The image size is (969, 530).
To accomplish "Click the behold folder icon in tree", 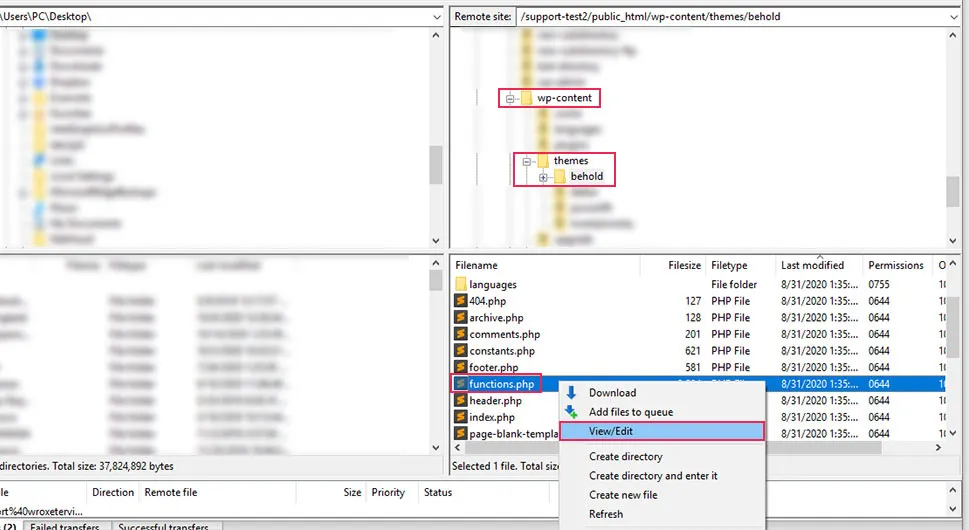I will click(x=560, y=177).
